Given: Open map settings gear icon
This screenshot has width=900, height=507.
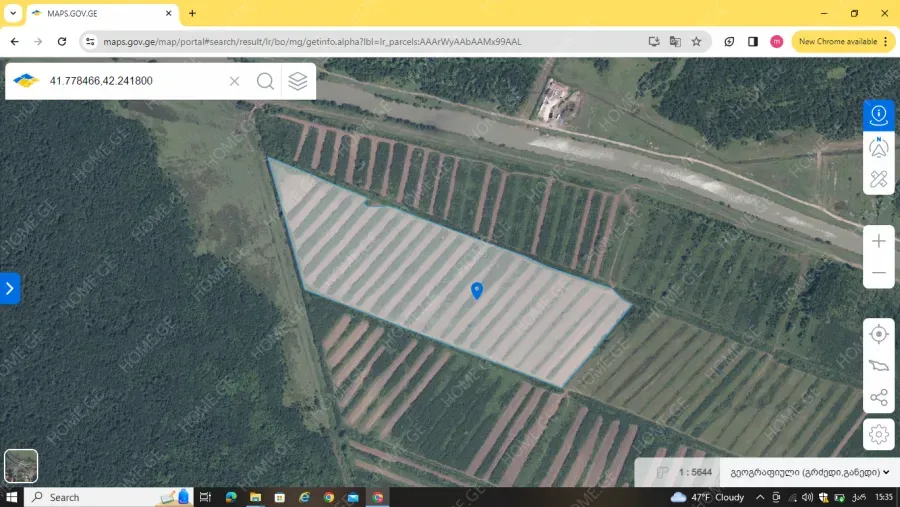Looking at the screenshot, I should point(879,434).
